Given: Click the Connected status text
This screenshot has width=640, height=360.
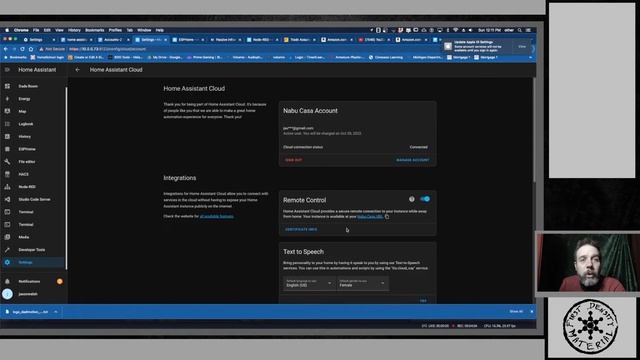Looking at the screenshot, I should click(419, 147).
